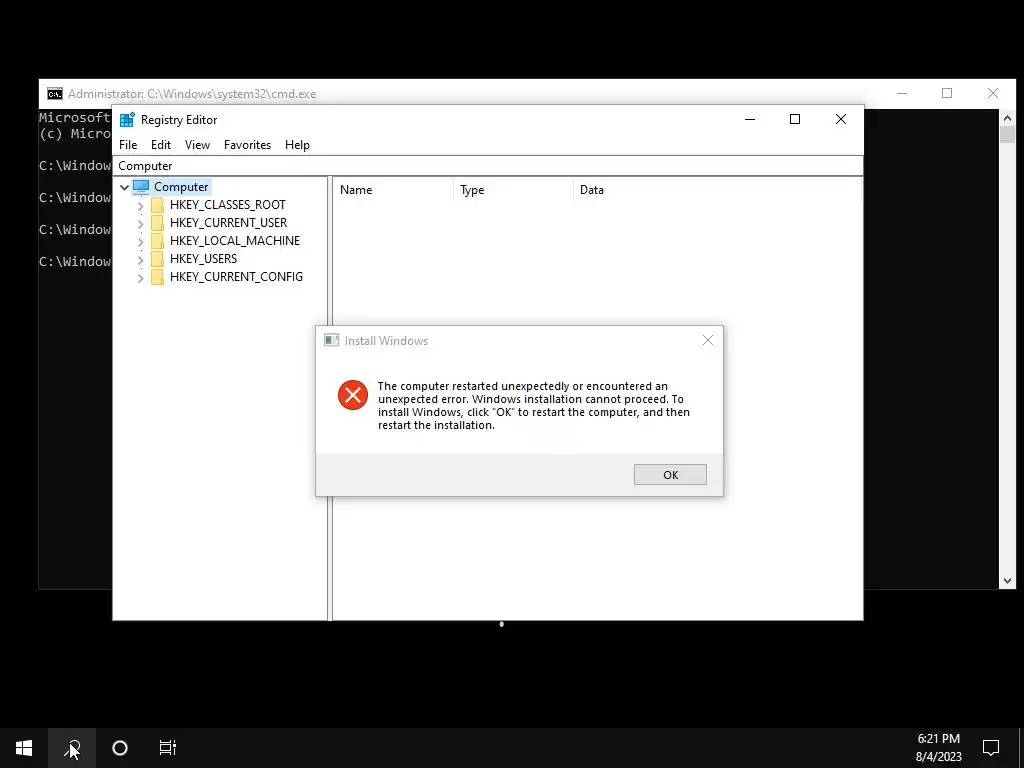Open the Edit menu in Registry Editor
Viewport: 1024px width, 768px height.
[161, 145]
